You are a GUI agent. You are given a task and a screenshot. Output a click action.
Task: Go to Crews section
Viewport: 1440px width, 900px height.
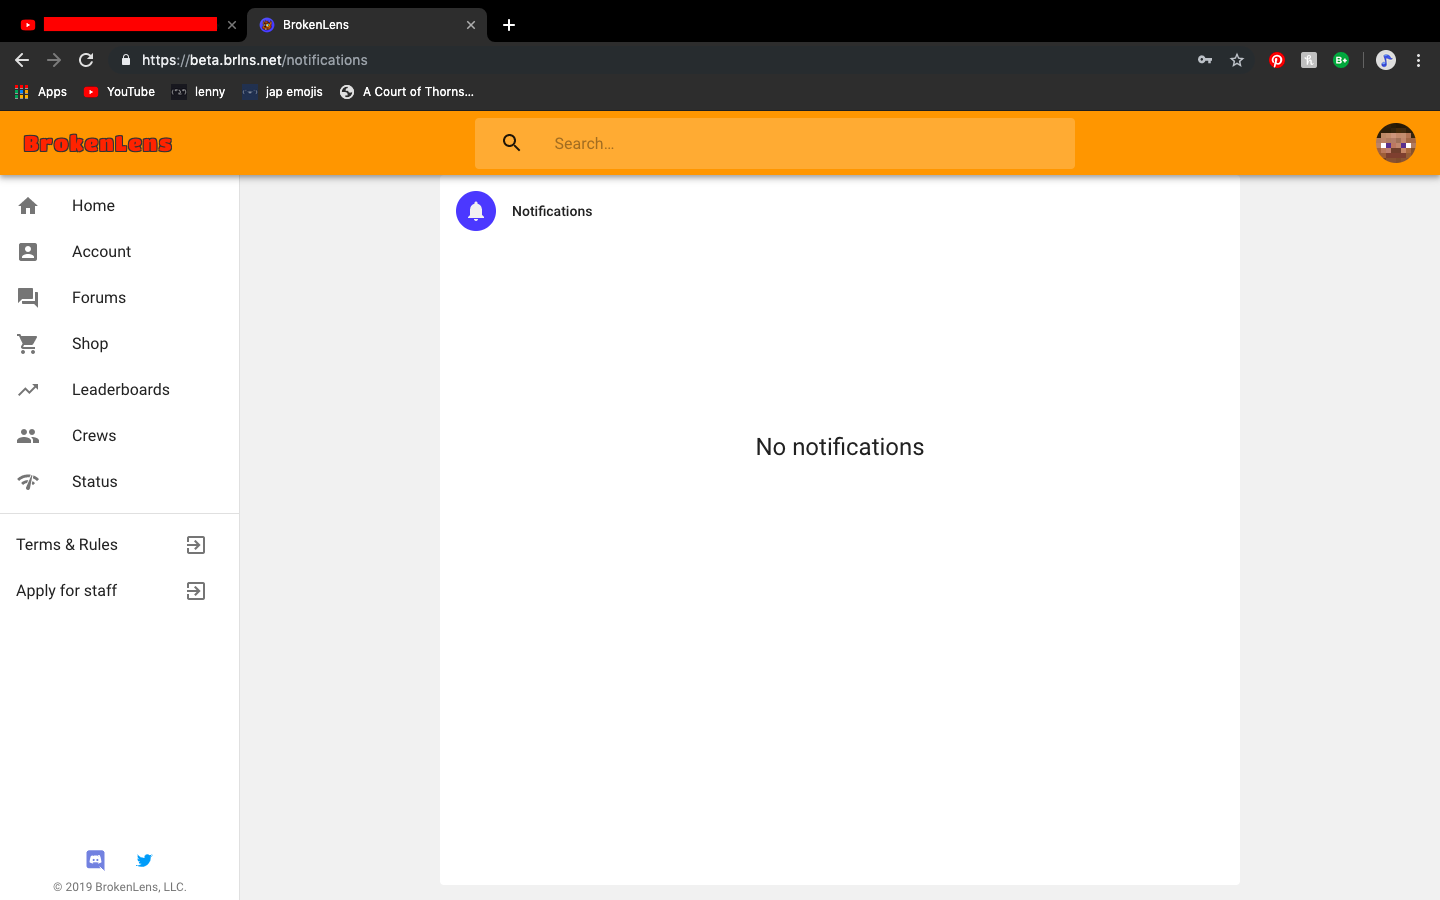(119, 436)
